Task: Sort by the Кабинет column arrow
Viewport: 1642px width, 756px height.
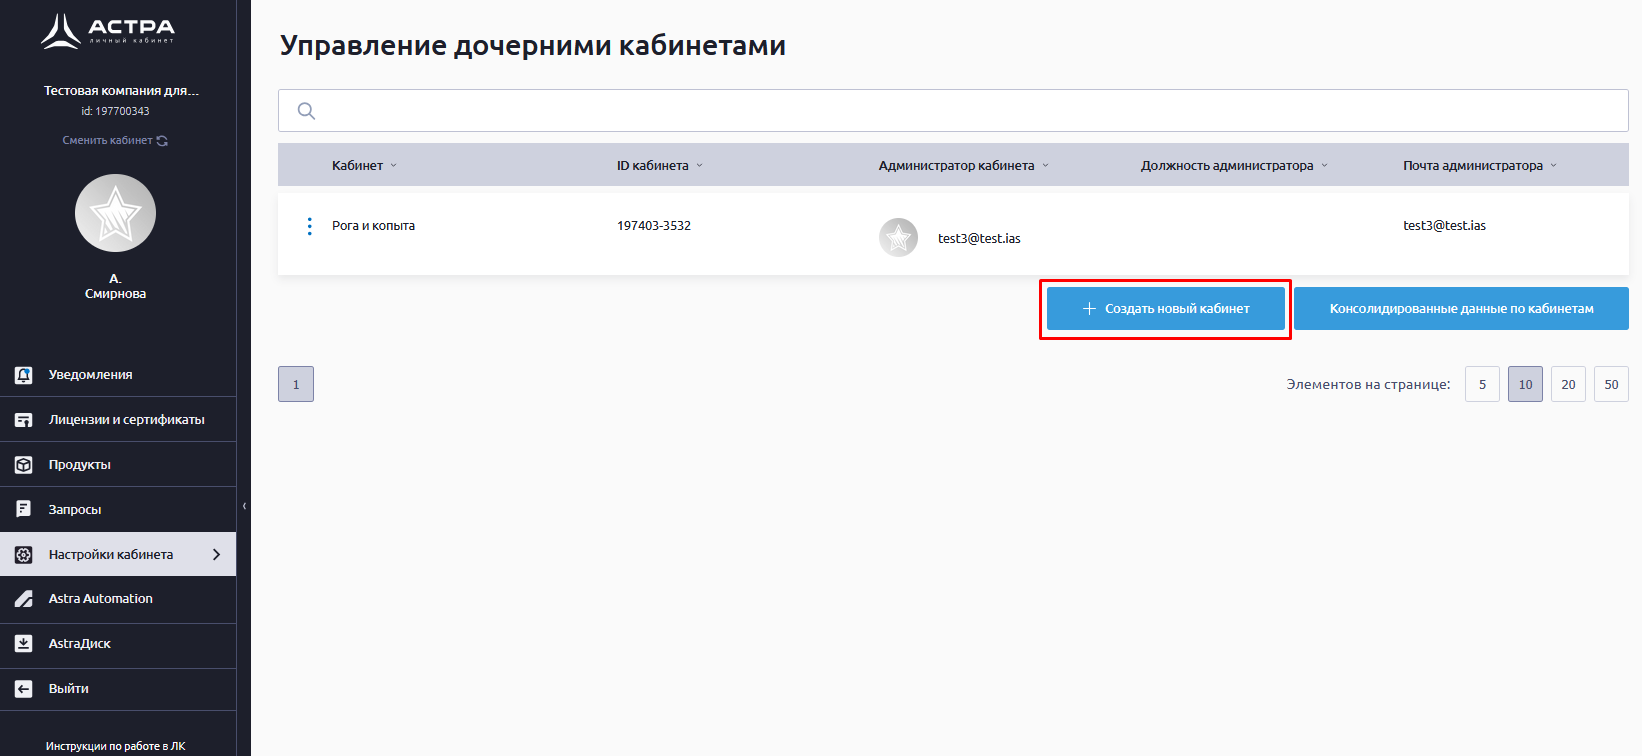Action: pos(393,166)
